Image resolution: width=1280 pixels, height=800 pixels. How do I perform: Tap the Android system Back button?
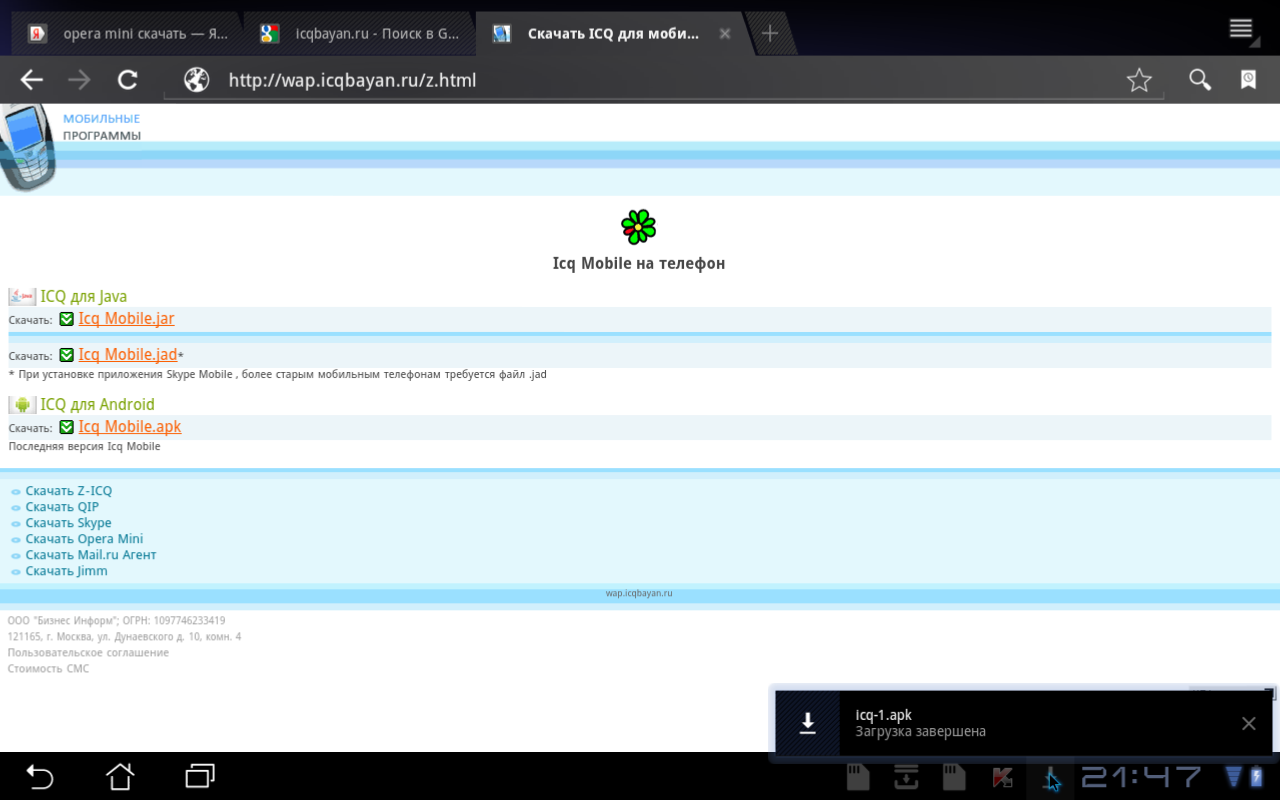tap(39, 776)
